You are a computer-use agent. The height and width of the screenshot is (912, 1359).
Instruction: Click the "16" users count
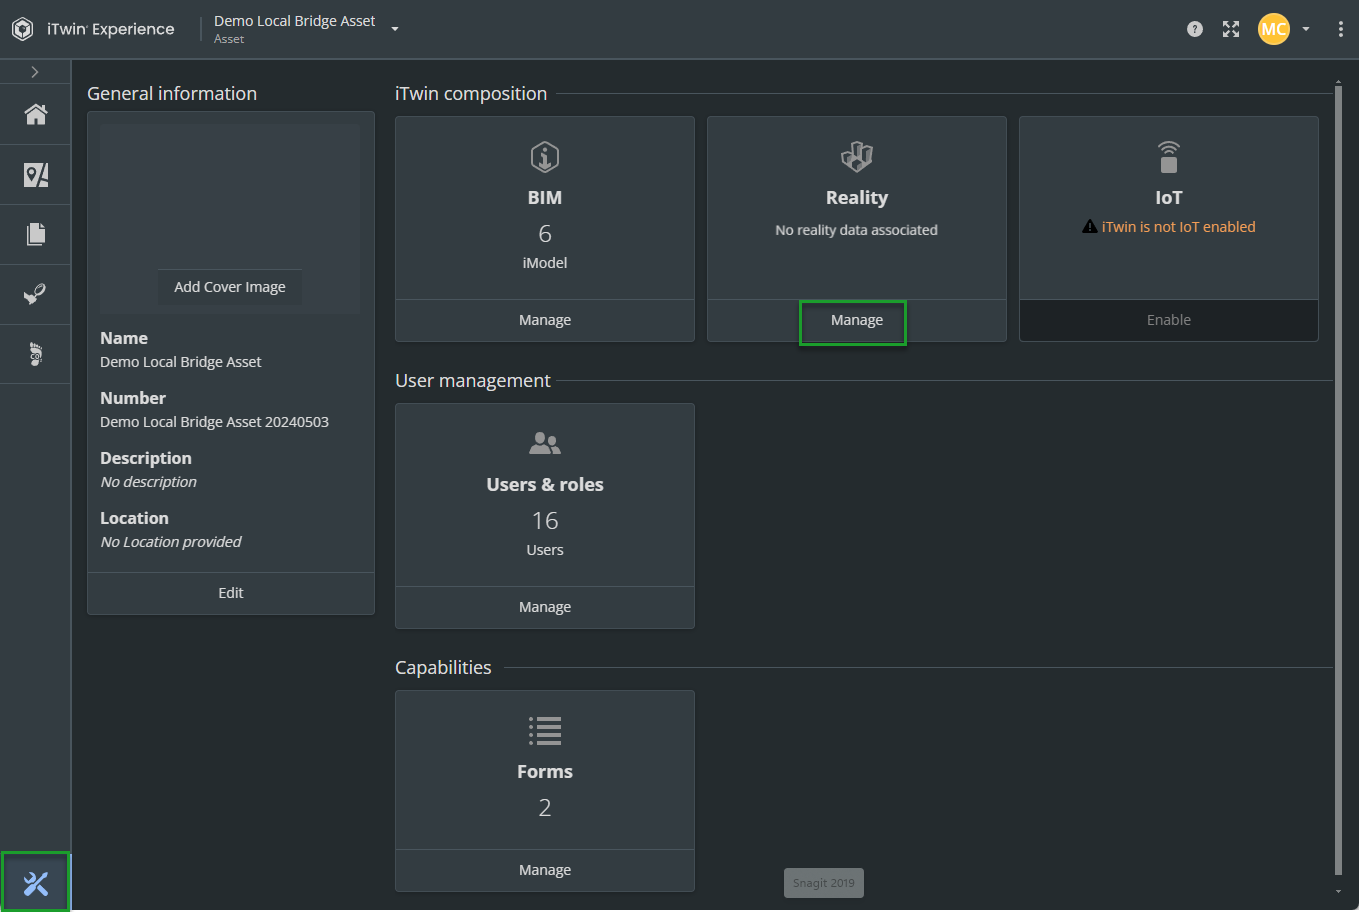545,521
